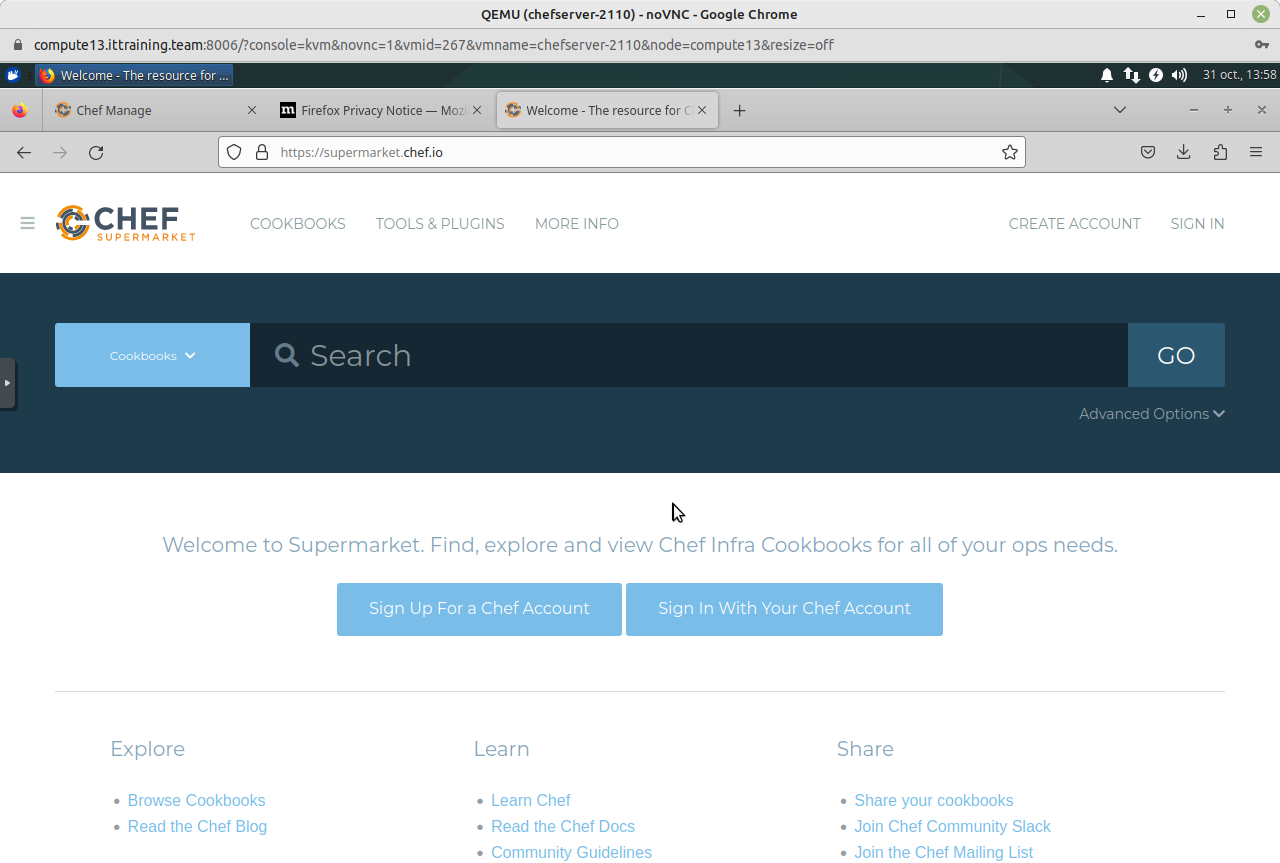Click the Chef Supermarket logo

(125, 223)
